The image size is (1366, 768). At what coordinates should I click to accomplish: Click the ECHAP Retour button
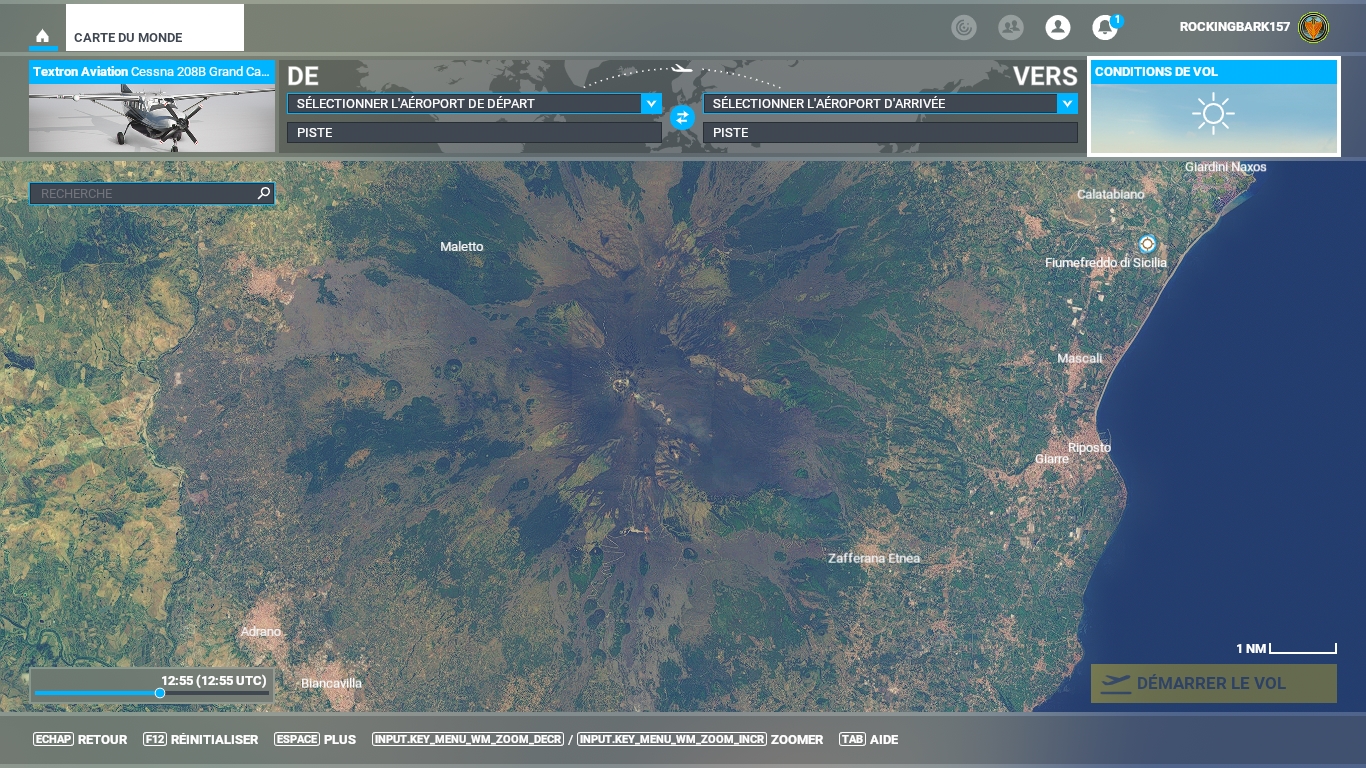click(x=80, y=740)
